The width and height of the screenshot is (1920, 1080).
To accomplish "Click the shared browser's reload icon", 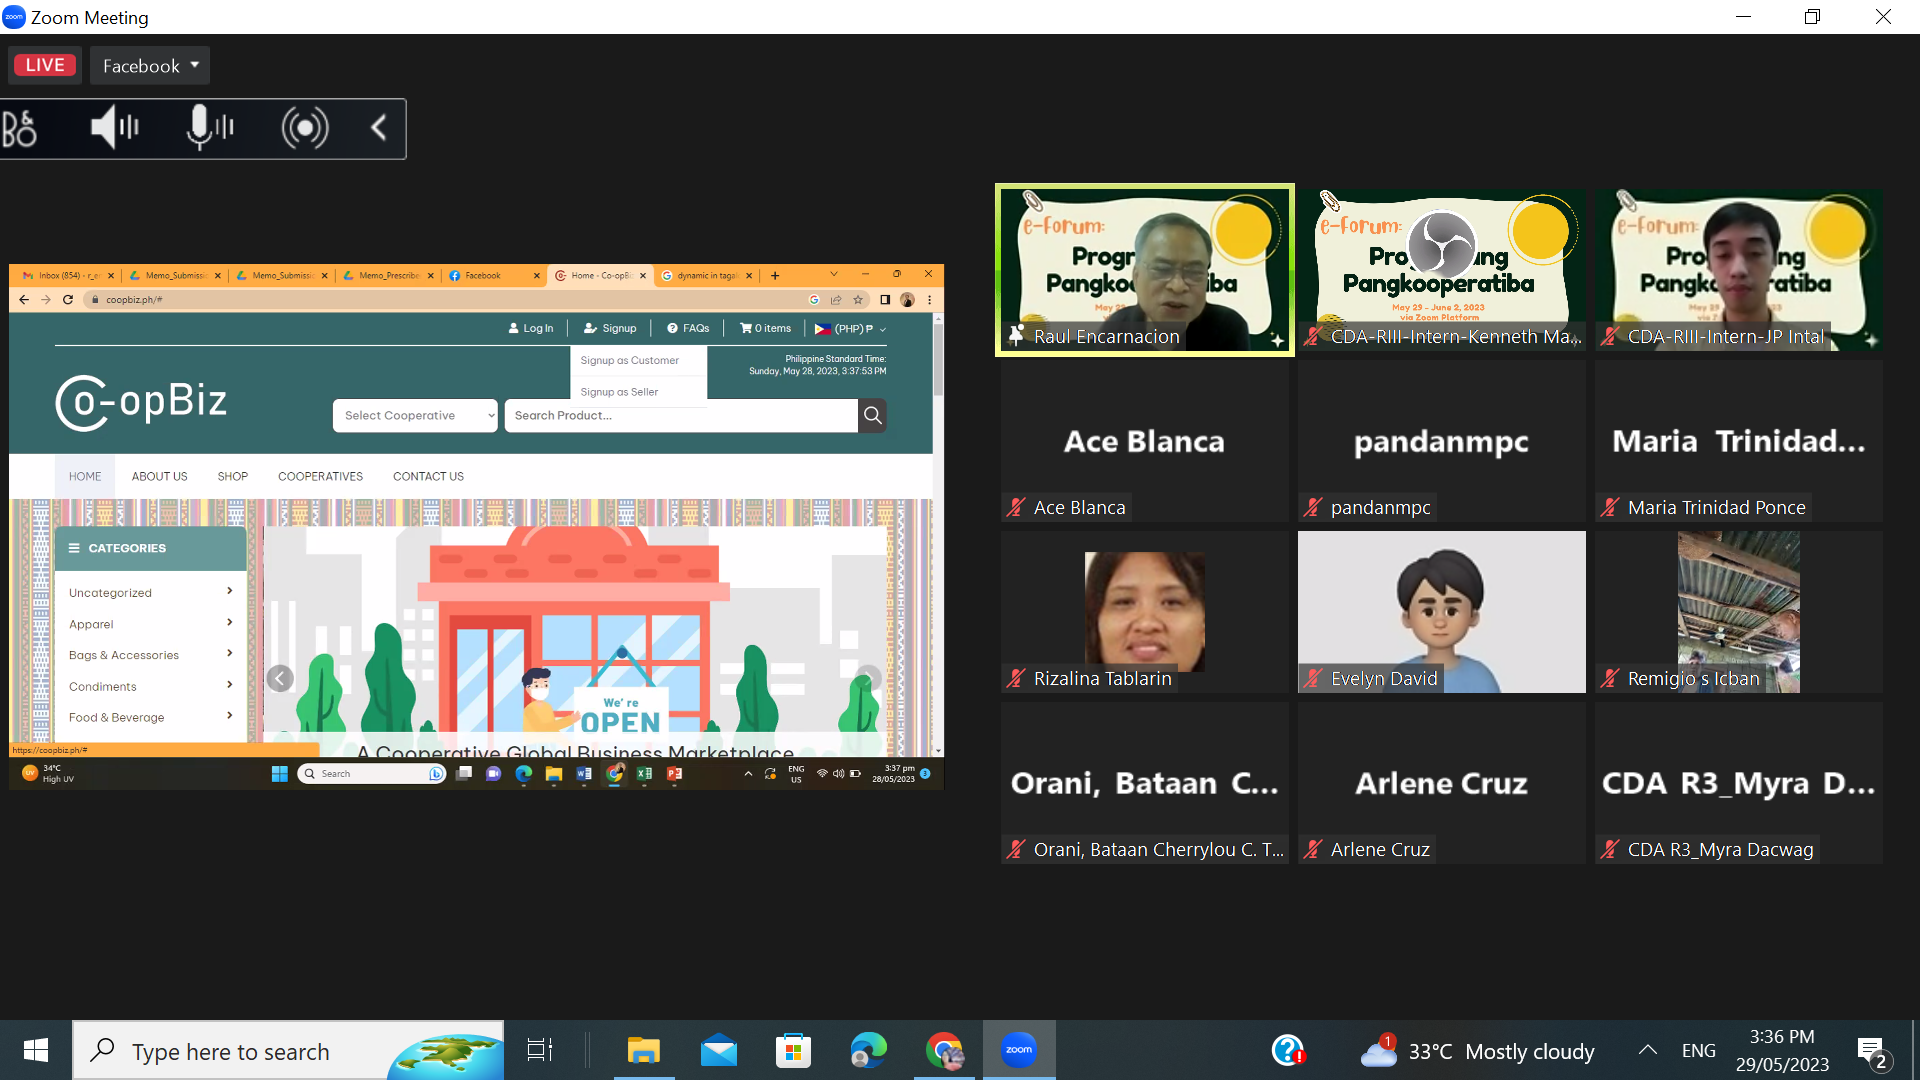I will tap(68, 300).
